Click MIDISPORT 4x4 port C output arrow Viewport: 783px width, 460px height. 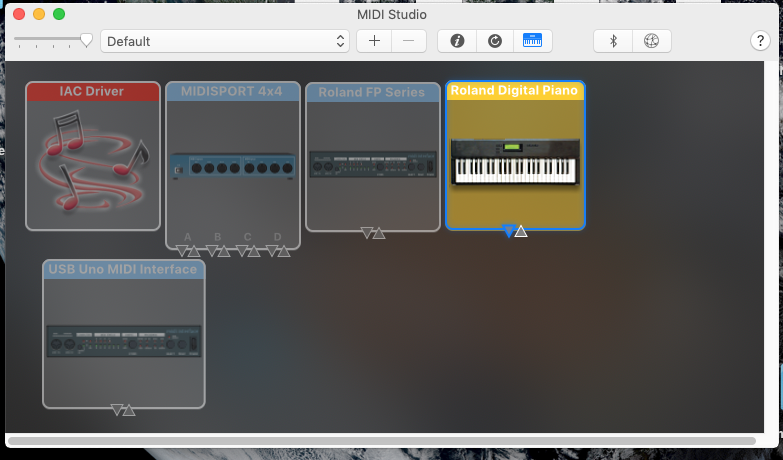coord(254,251)
